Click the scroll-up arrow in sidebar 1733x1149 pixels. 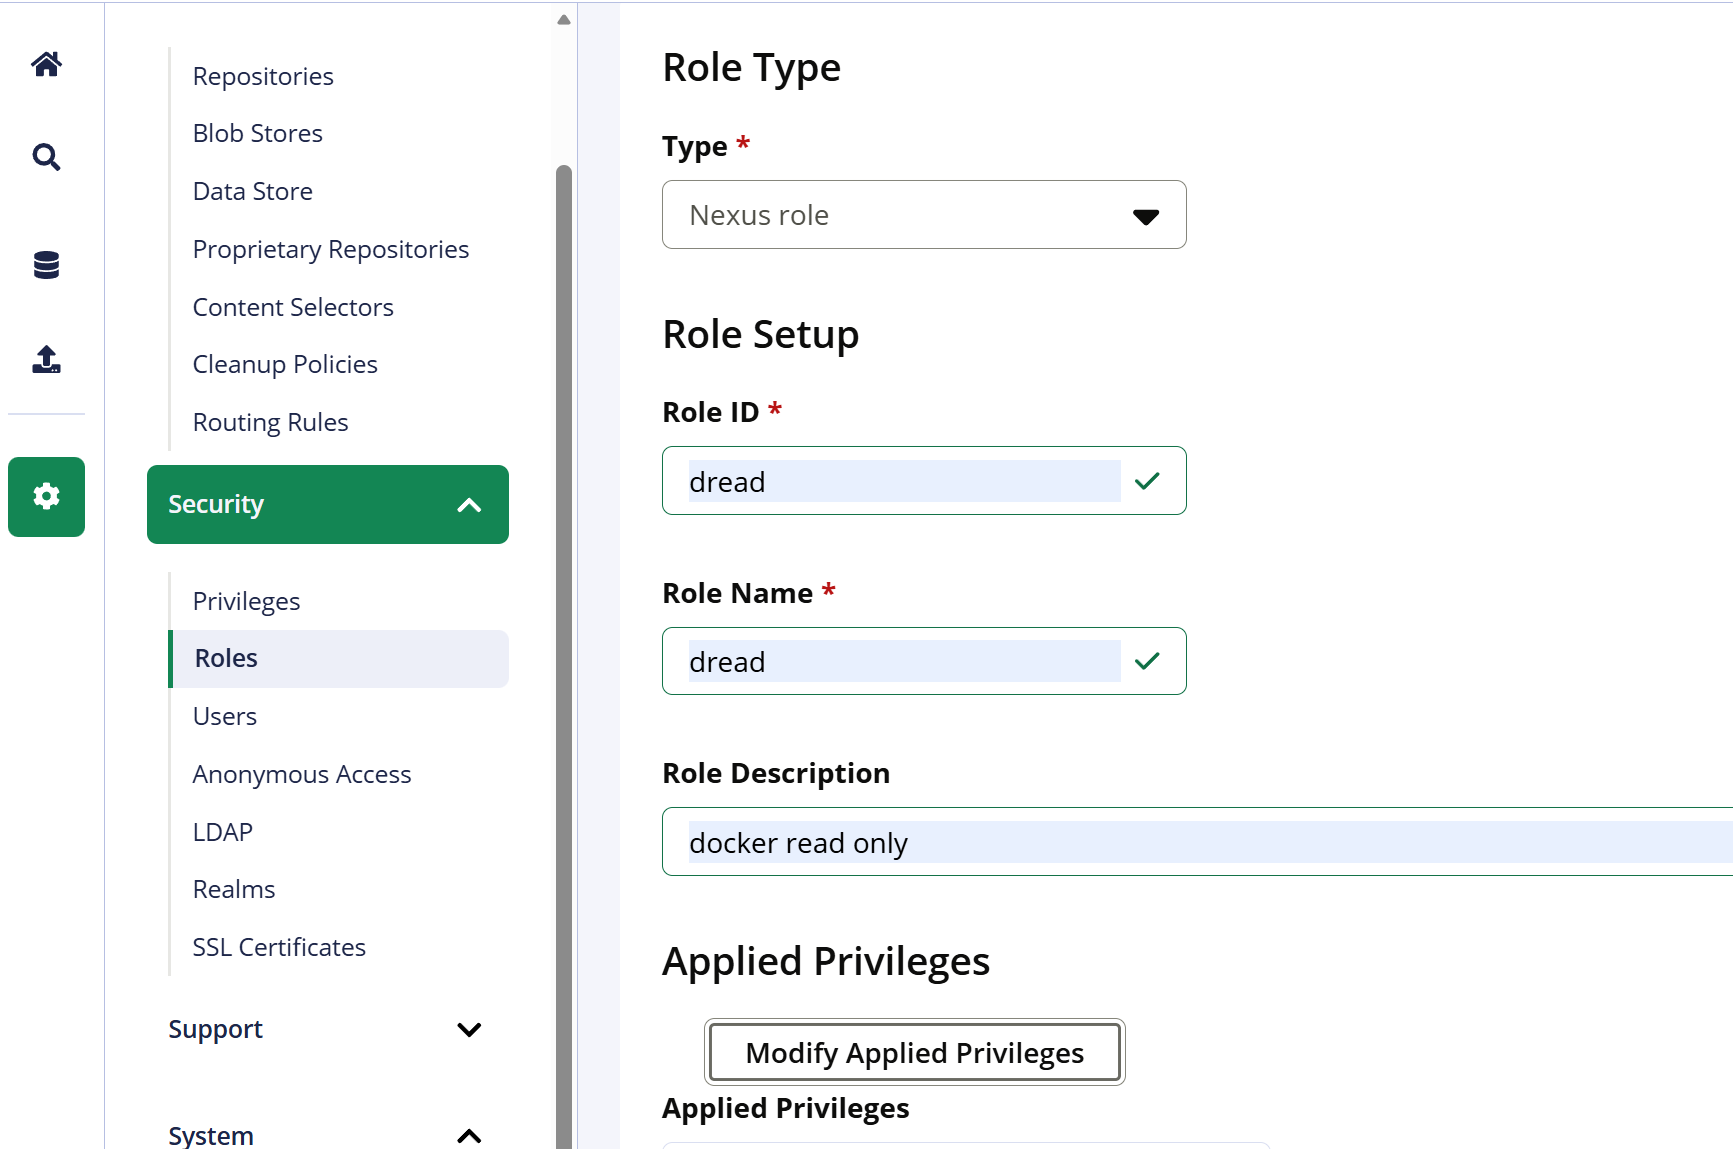click(564, 20)
